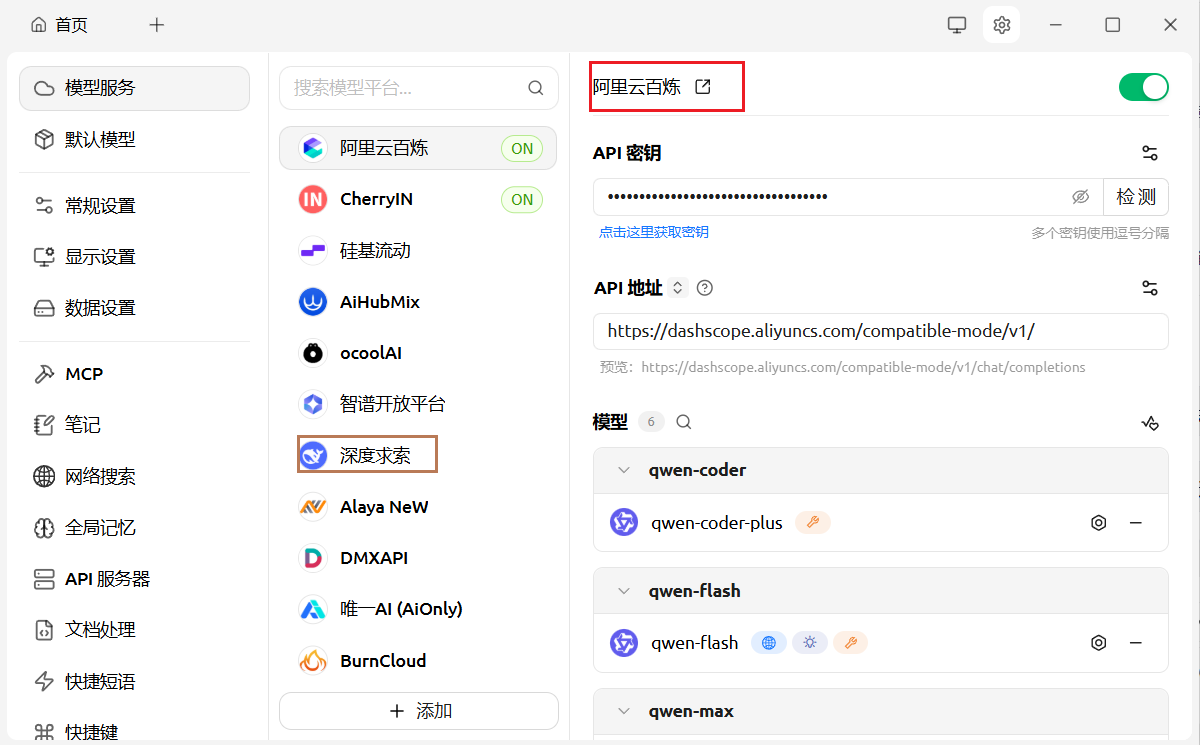Select ocoolAI provider
This screenshot has width=1200, height=745.
418,353
